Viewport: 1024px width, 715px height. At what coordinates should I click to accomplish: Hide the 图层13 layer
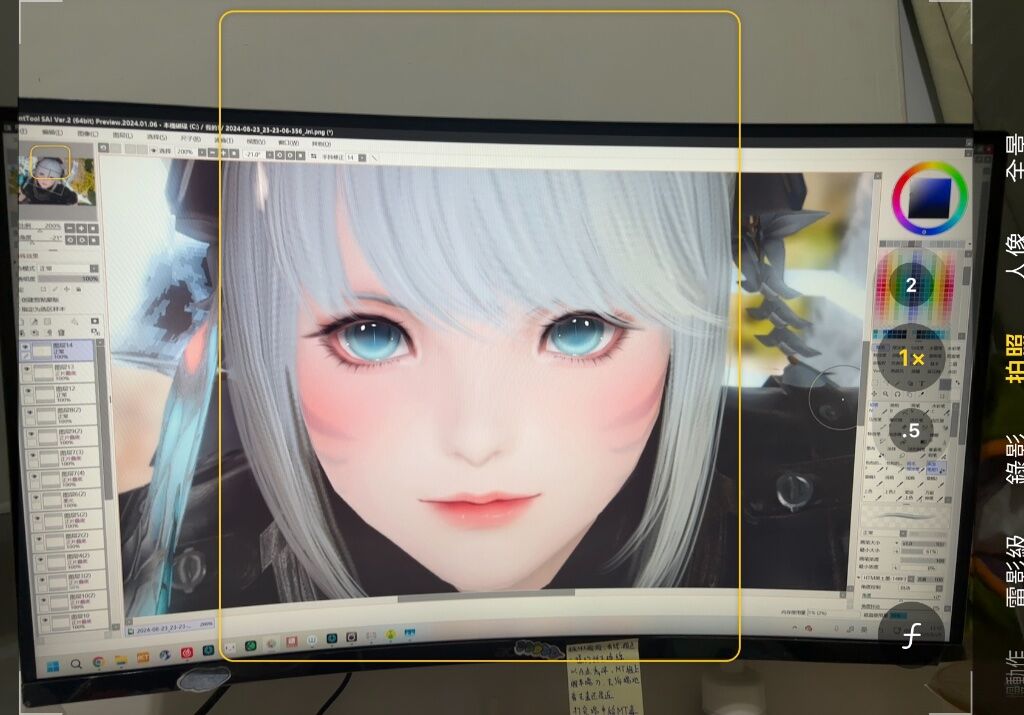[x=27, y=370]
